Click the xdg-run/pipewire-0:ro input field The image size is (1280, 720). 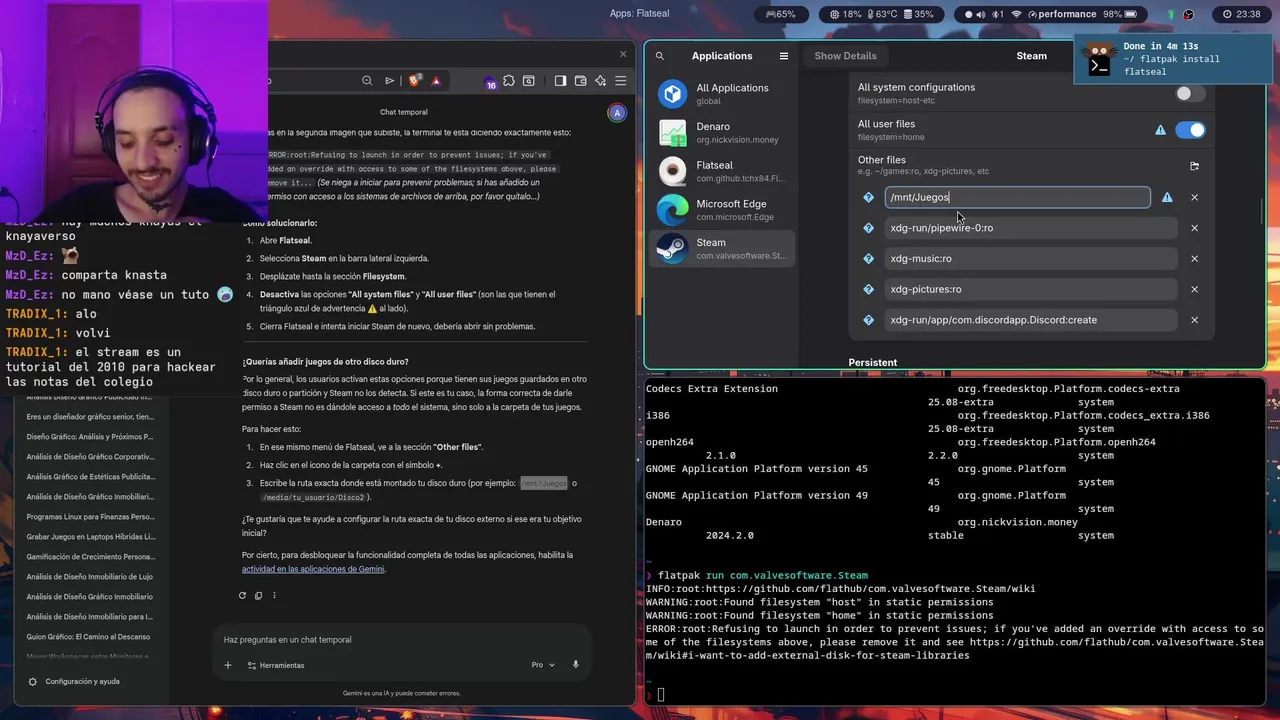coord(1030,228)
